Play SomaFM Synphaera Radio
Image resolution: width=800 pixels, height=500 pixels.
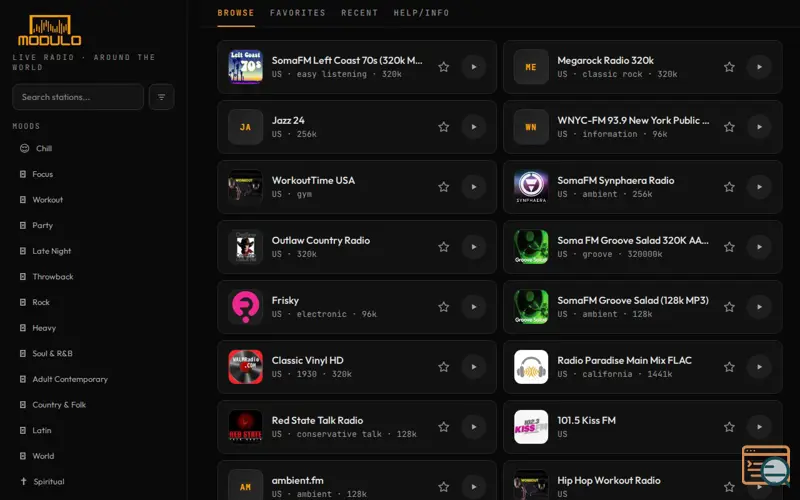[760, 187]
